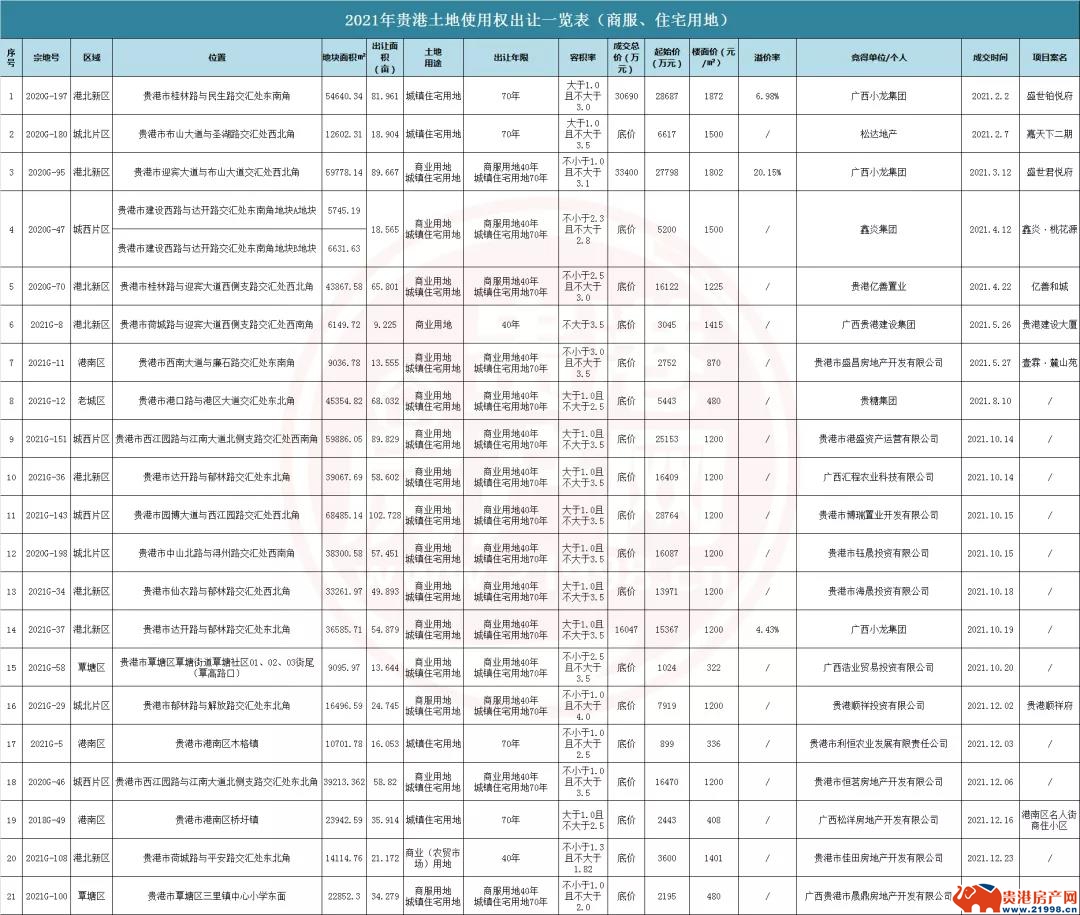This screenshot has width=1080, height=915.
Task: Click the '竞得单位/个人' column header
Action: point(878,58)
